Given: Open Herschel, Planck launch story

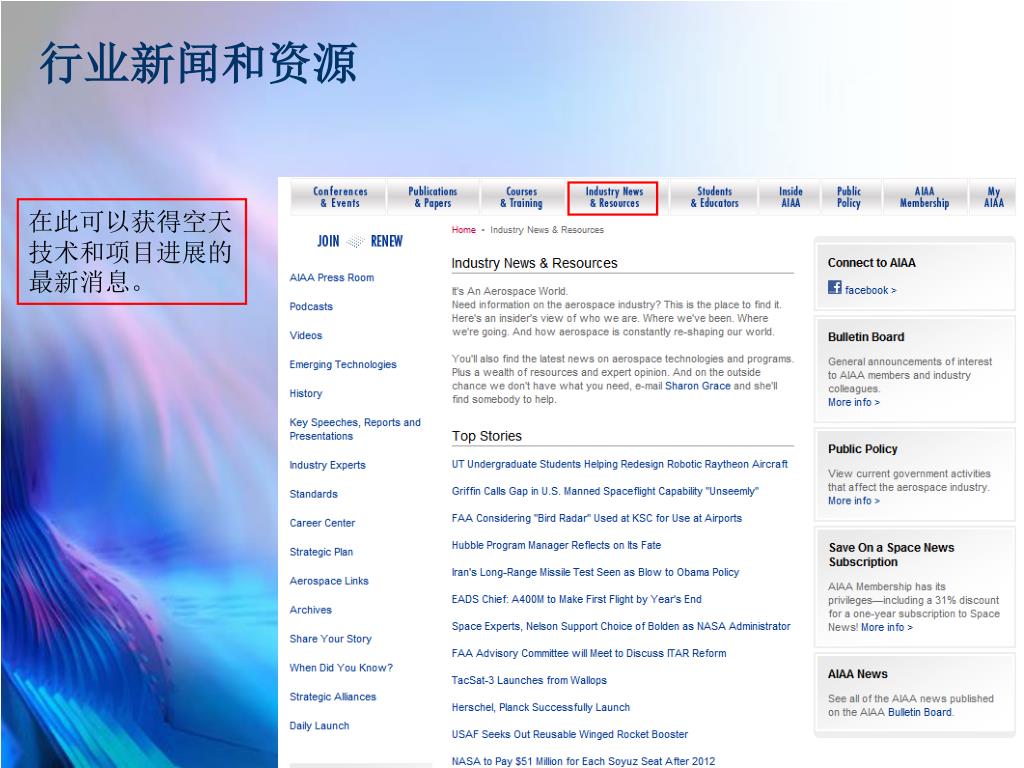Looking at the screenshot, I should tap(541, 707).
